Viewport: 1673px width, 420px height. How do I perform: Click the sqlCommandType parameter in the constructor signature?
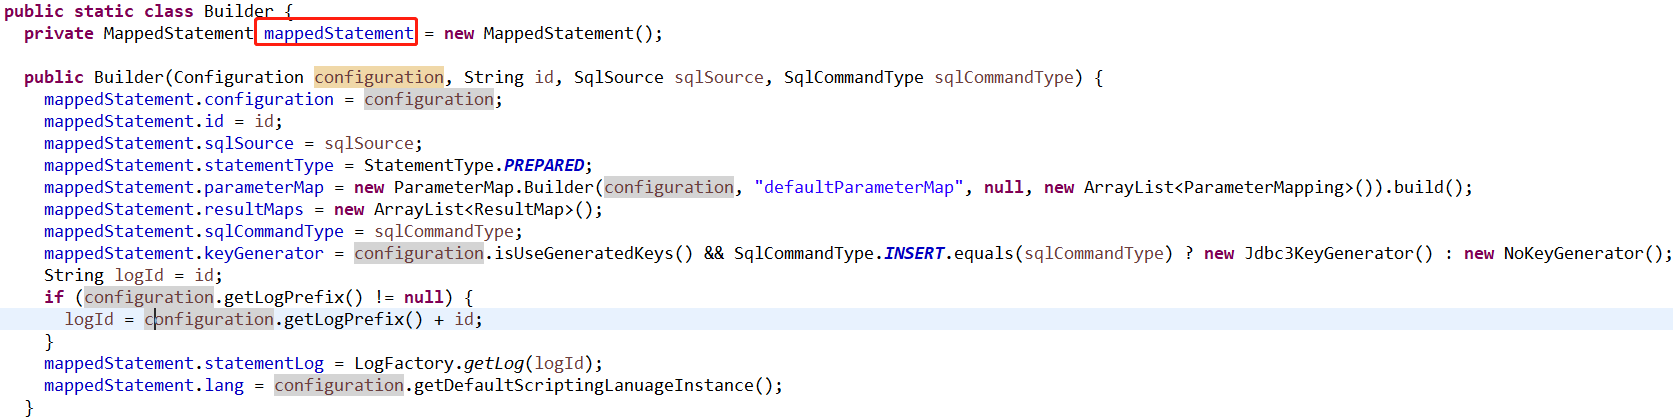1004,77
